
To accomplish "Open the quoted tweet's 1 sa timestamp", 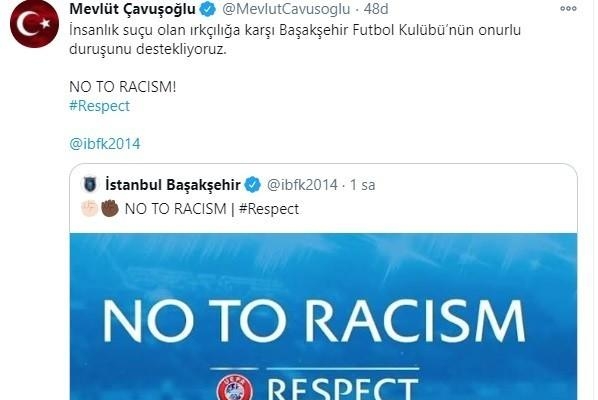I will point(363,185).
